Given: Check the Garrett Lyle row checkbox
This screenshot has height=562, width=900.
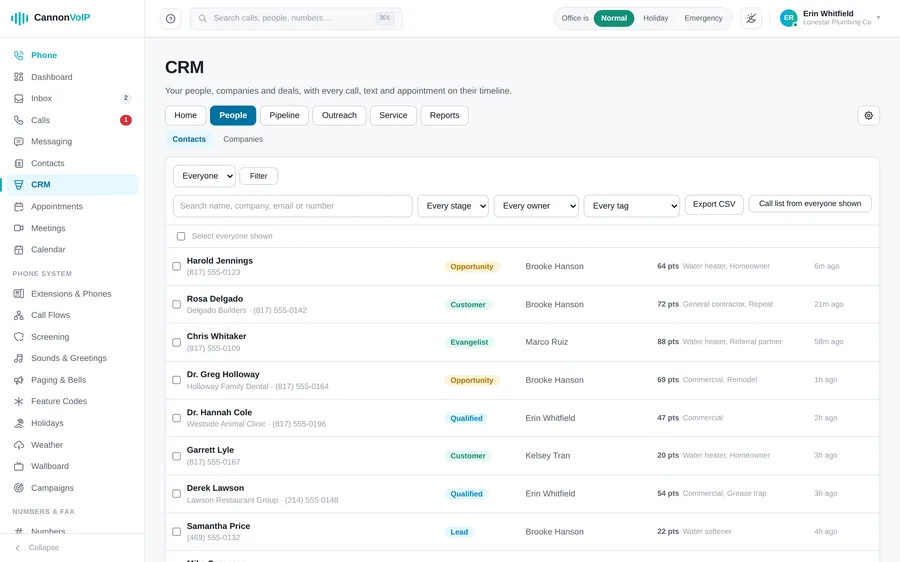Looking at the screenshot, I should click(177, 456).
